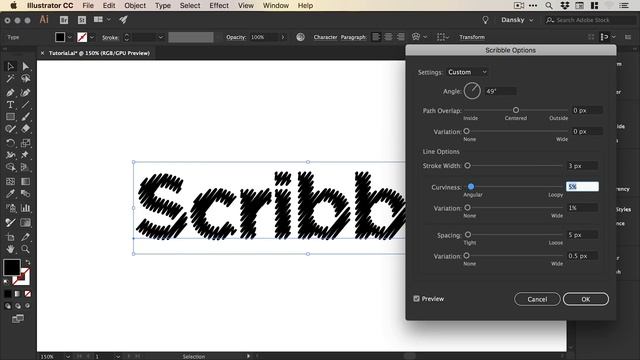Screen dimensions: 640x360
Task: Select the Mesh tool
Action: [x=10, y=182]
